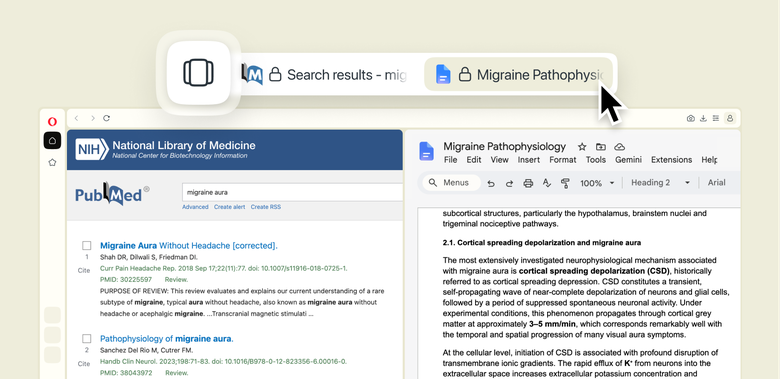Click the PubMed logo
Viewport: 780px width, 379px height.
click(112, 194)
